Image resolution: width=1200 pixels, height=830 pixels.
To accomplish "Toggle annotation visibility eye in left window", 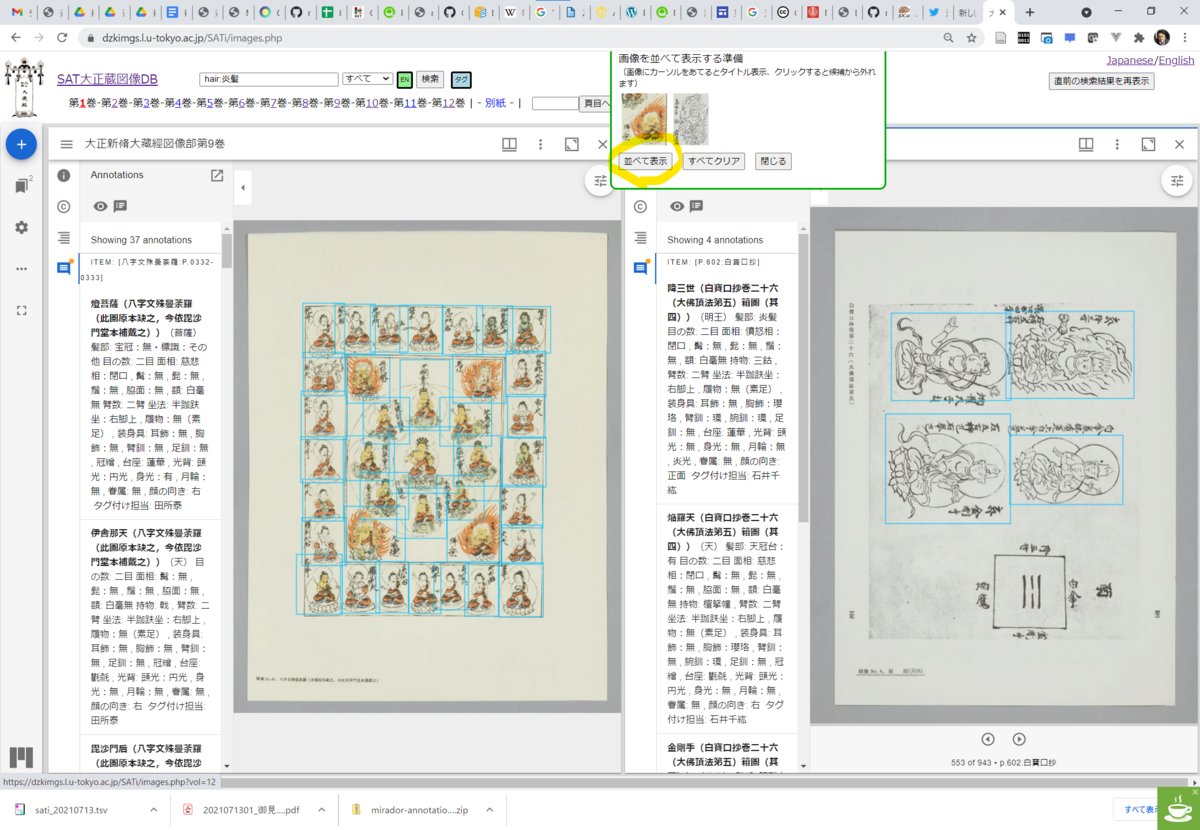I will [x=100, y=206].
